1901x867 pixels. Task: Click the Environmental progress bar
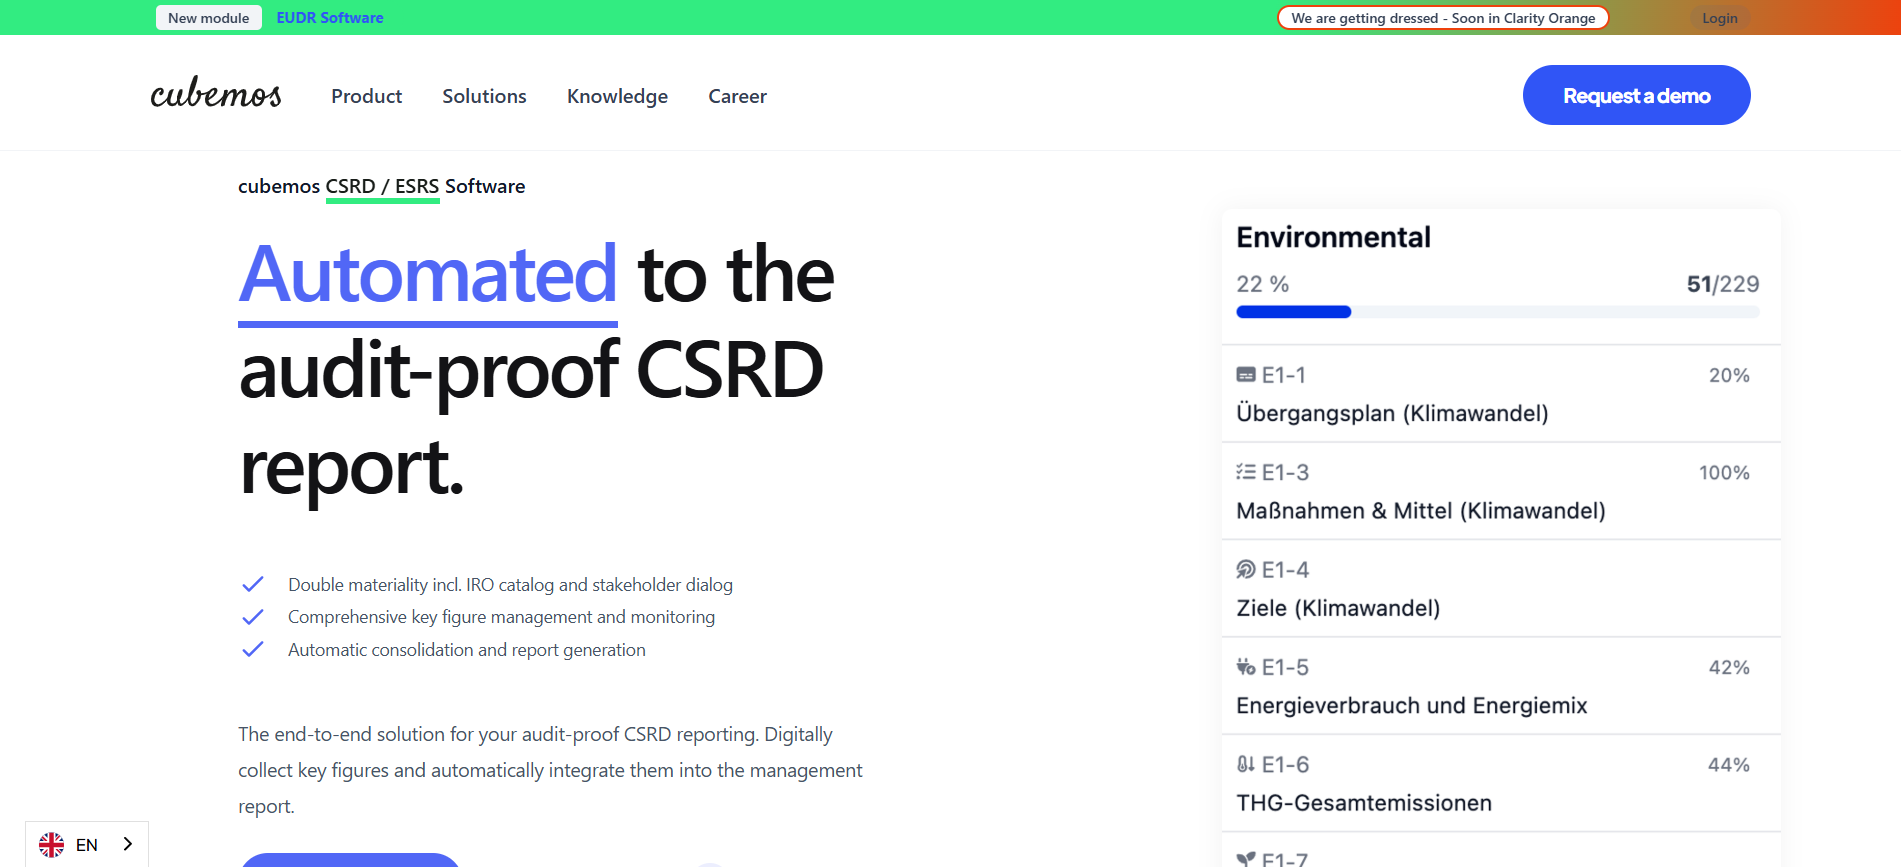click(1498, 312)
